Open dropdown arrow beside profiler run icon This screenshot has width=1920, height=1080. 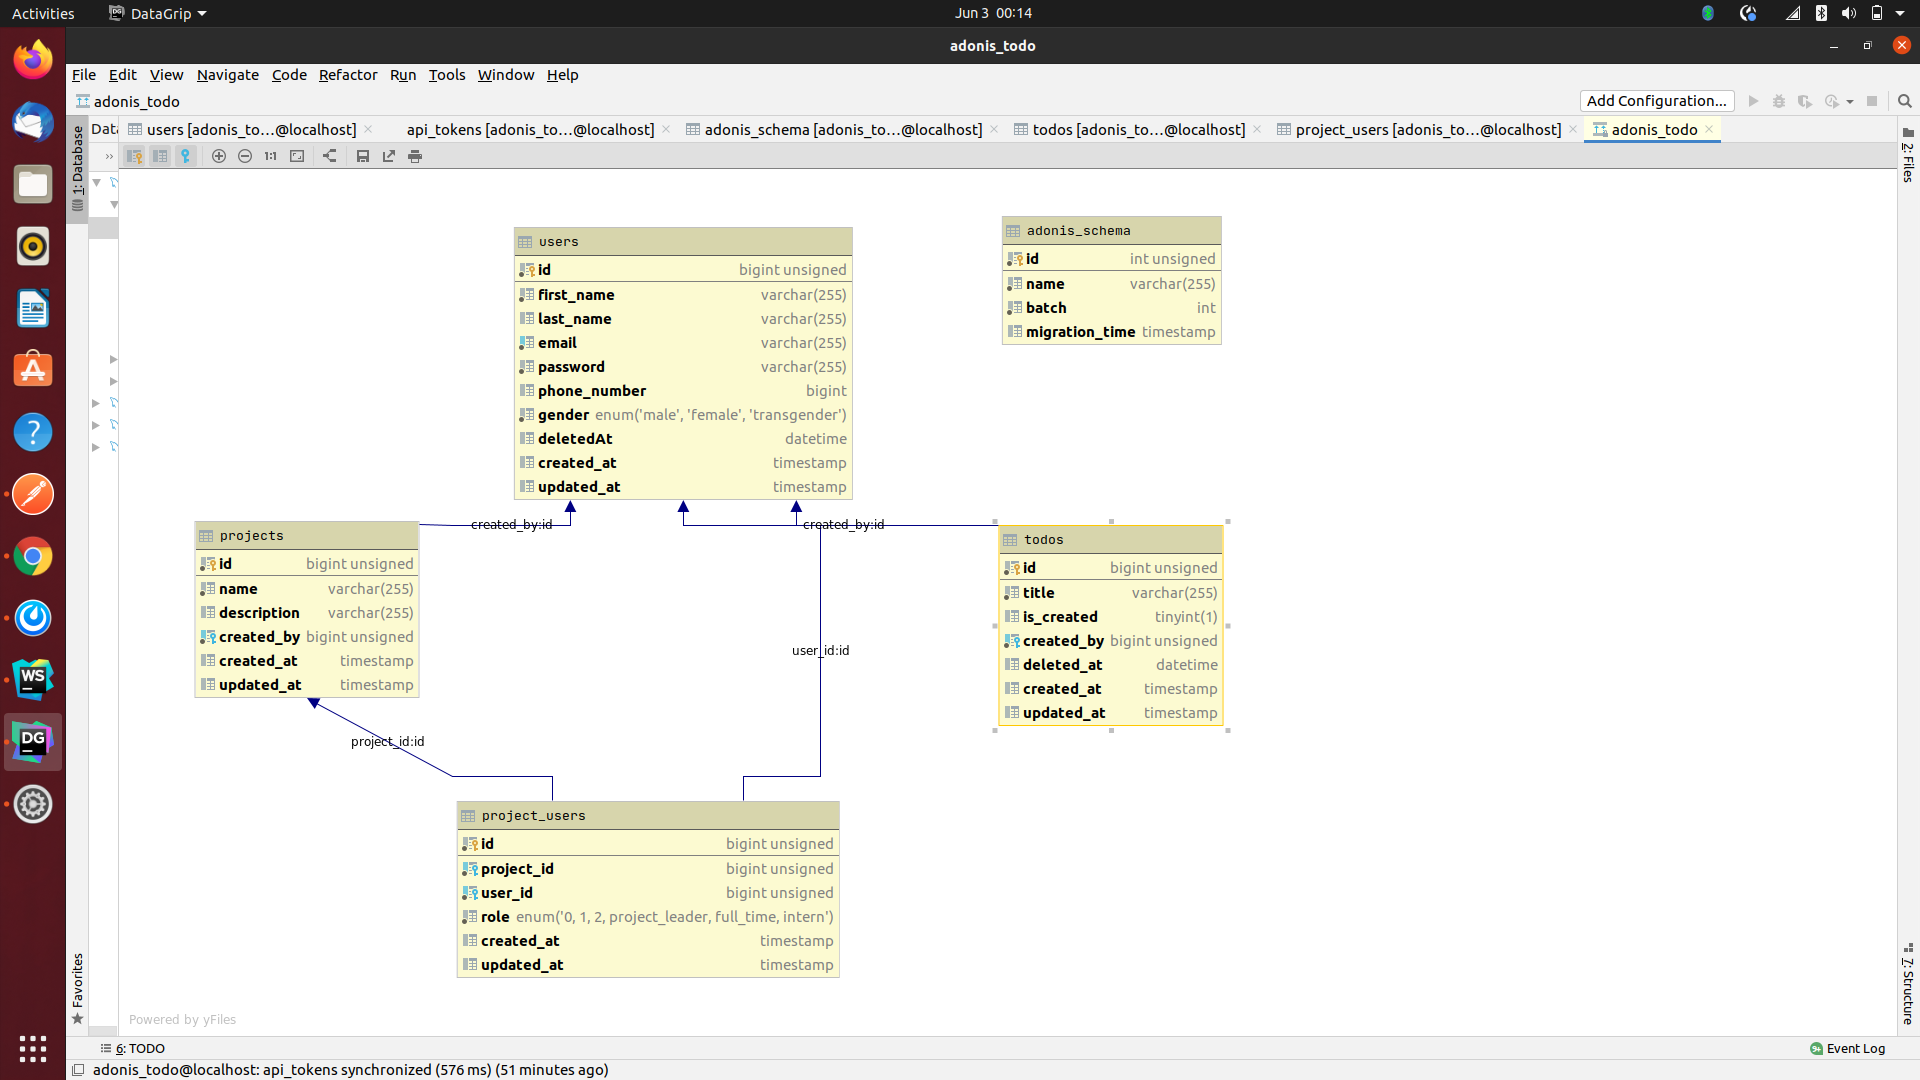(1850, 102)
